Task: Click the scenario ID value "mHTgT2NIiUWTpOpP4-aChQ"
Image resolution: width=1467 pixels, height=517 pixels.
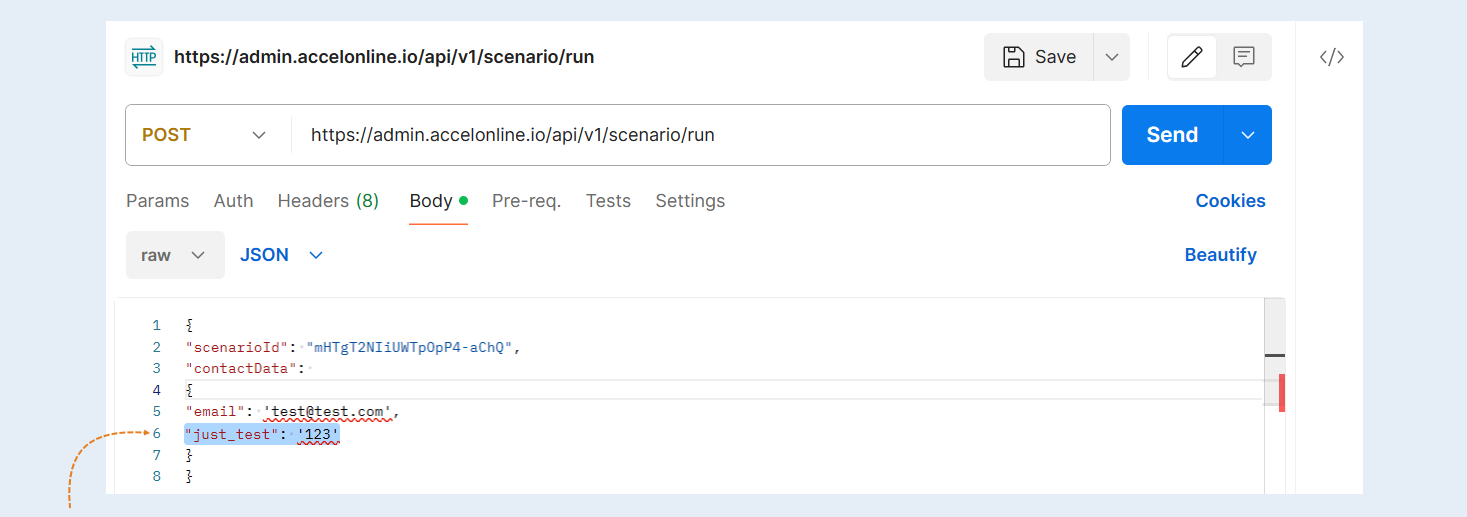Action: tap(410, 347)
